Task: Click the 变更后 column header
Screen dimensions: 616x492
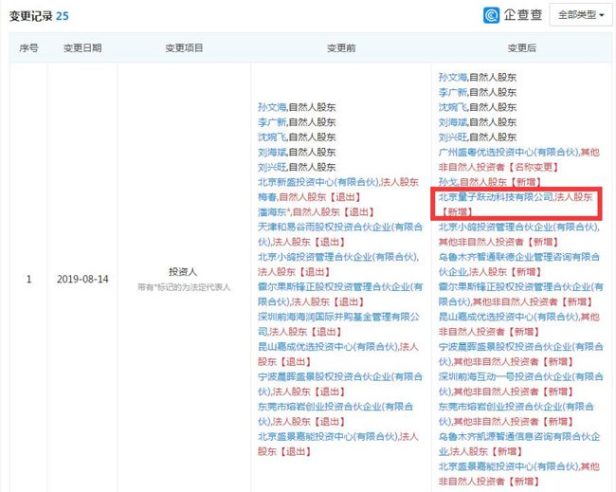Action: pos(522,48)
